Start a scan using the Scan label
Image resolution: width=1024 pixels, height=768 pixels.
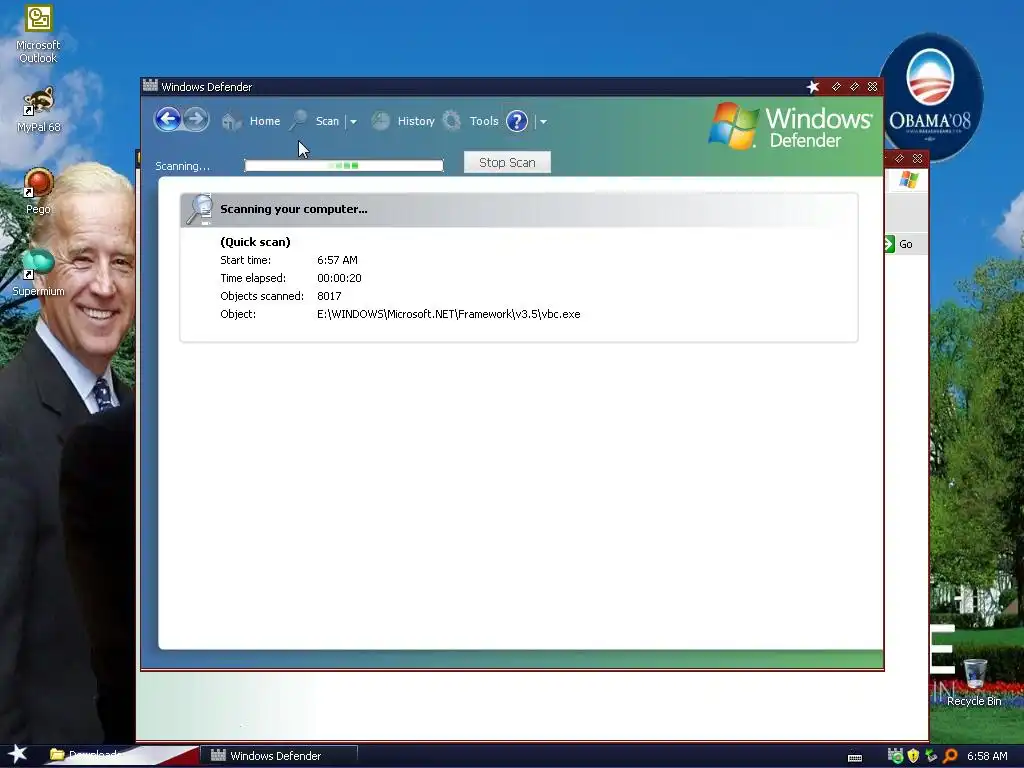click(327, 121)
